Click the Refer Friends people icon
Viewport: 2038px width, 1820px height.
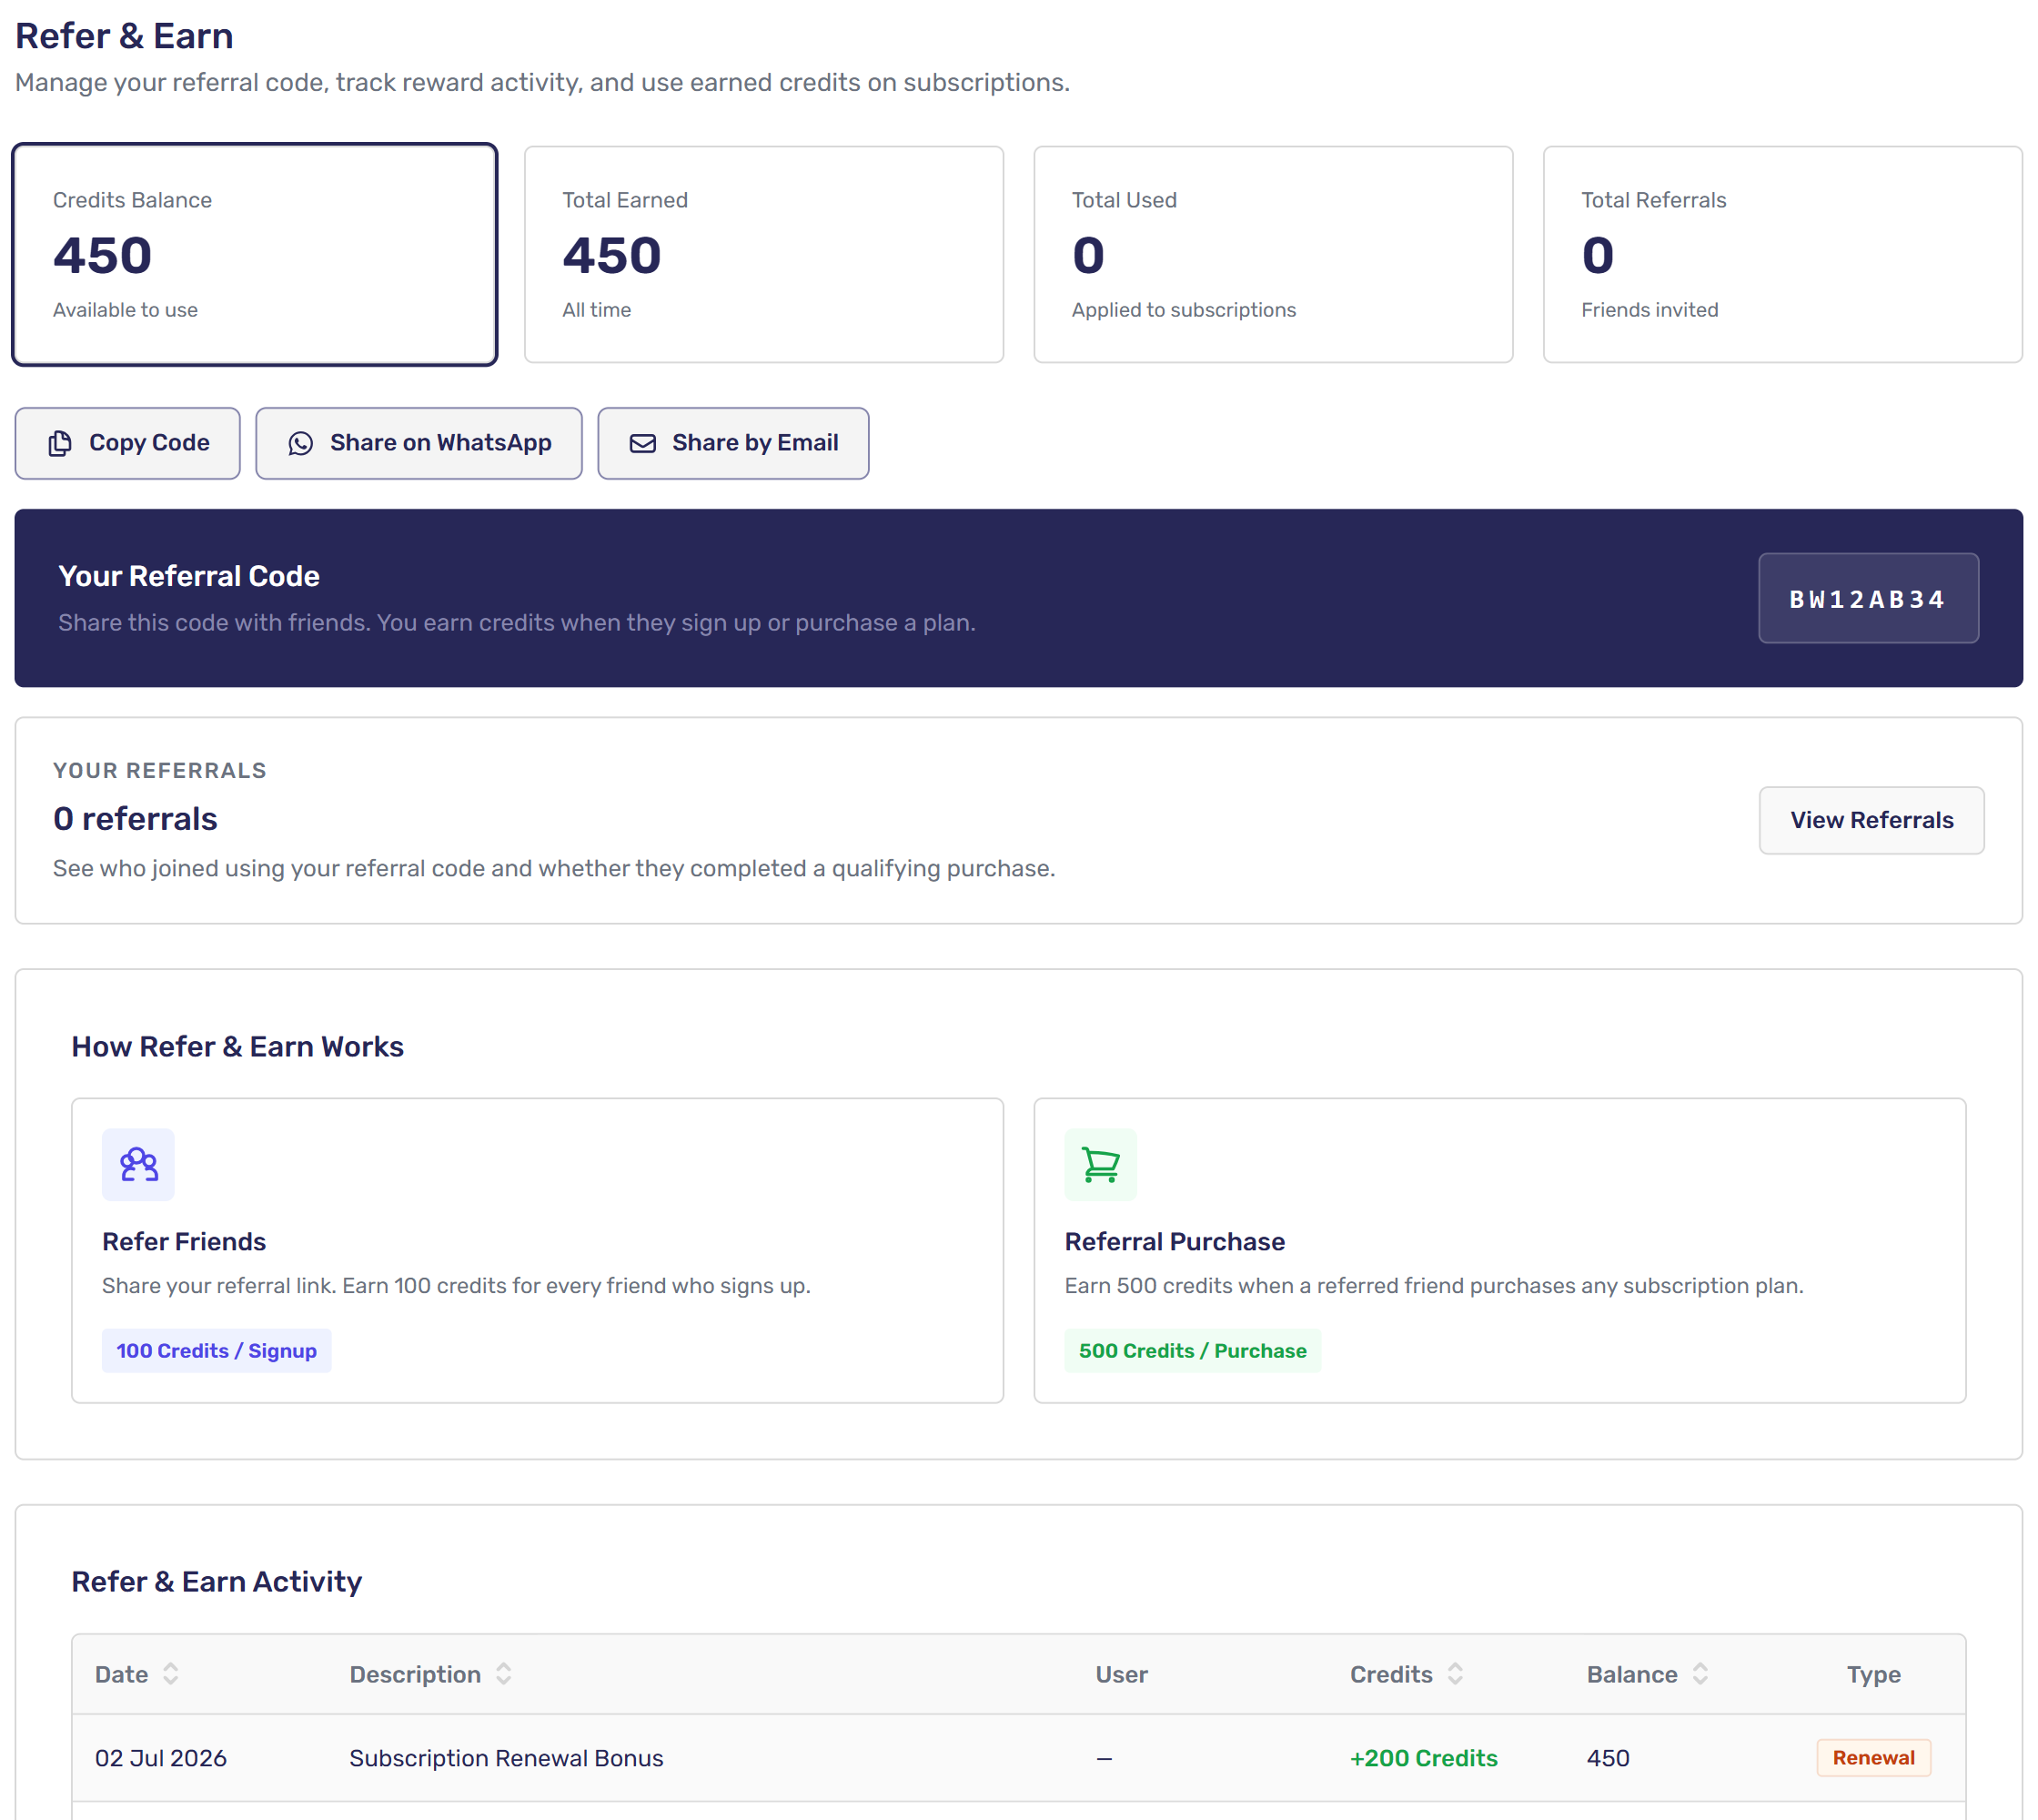138,1164
